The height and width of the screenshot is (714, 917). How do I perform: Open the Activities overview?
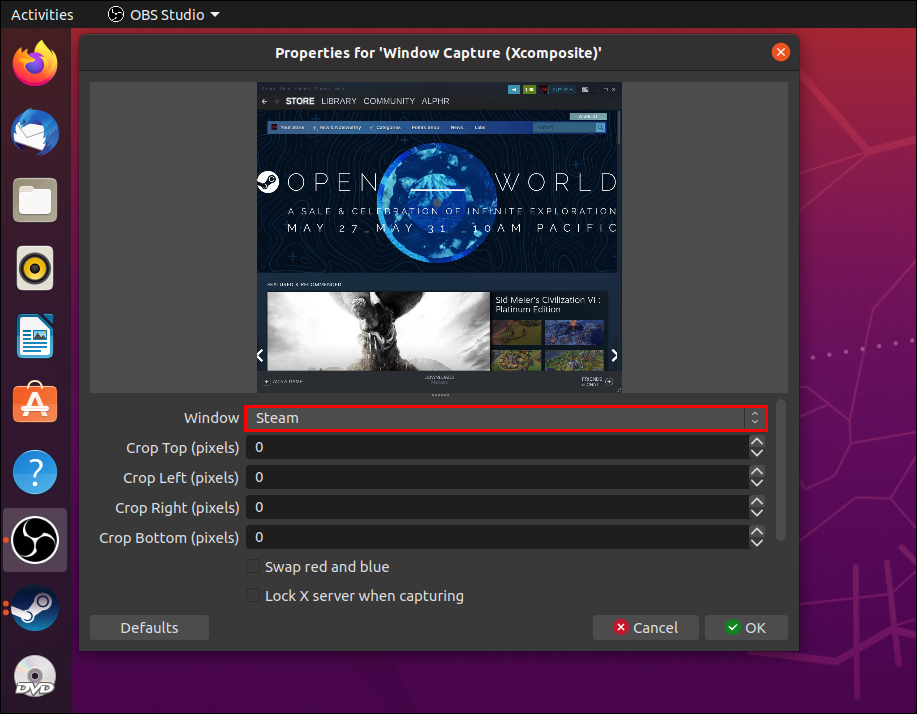[42, 15]
